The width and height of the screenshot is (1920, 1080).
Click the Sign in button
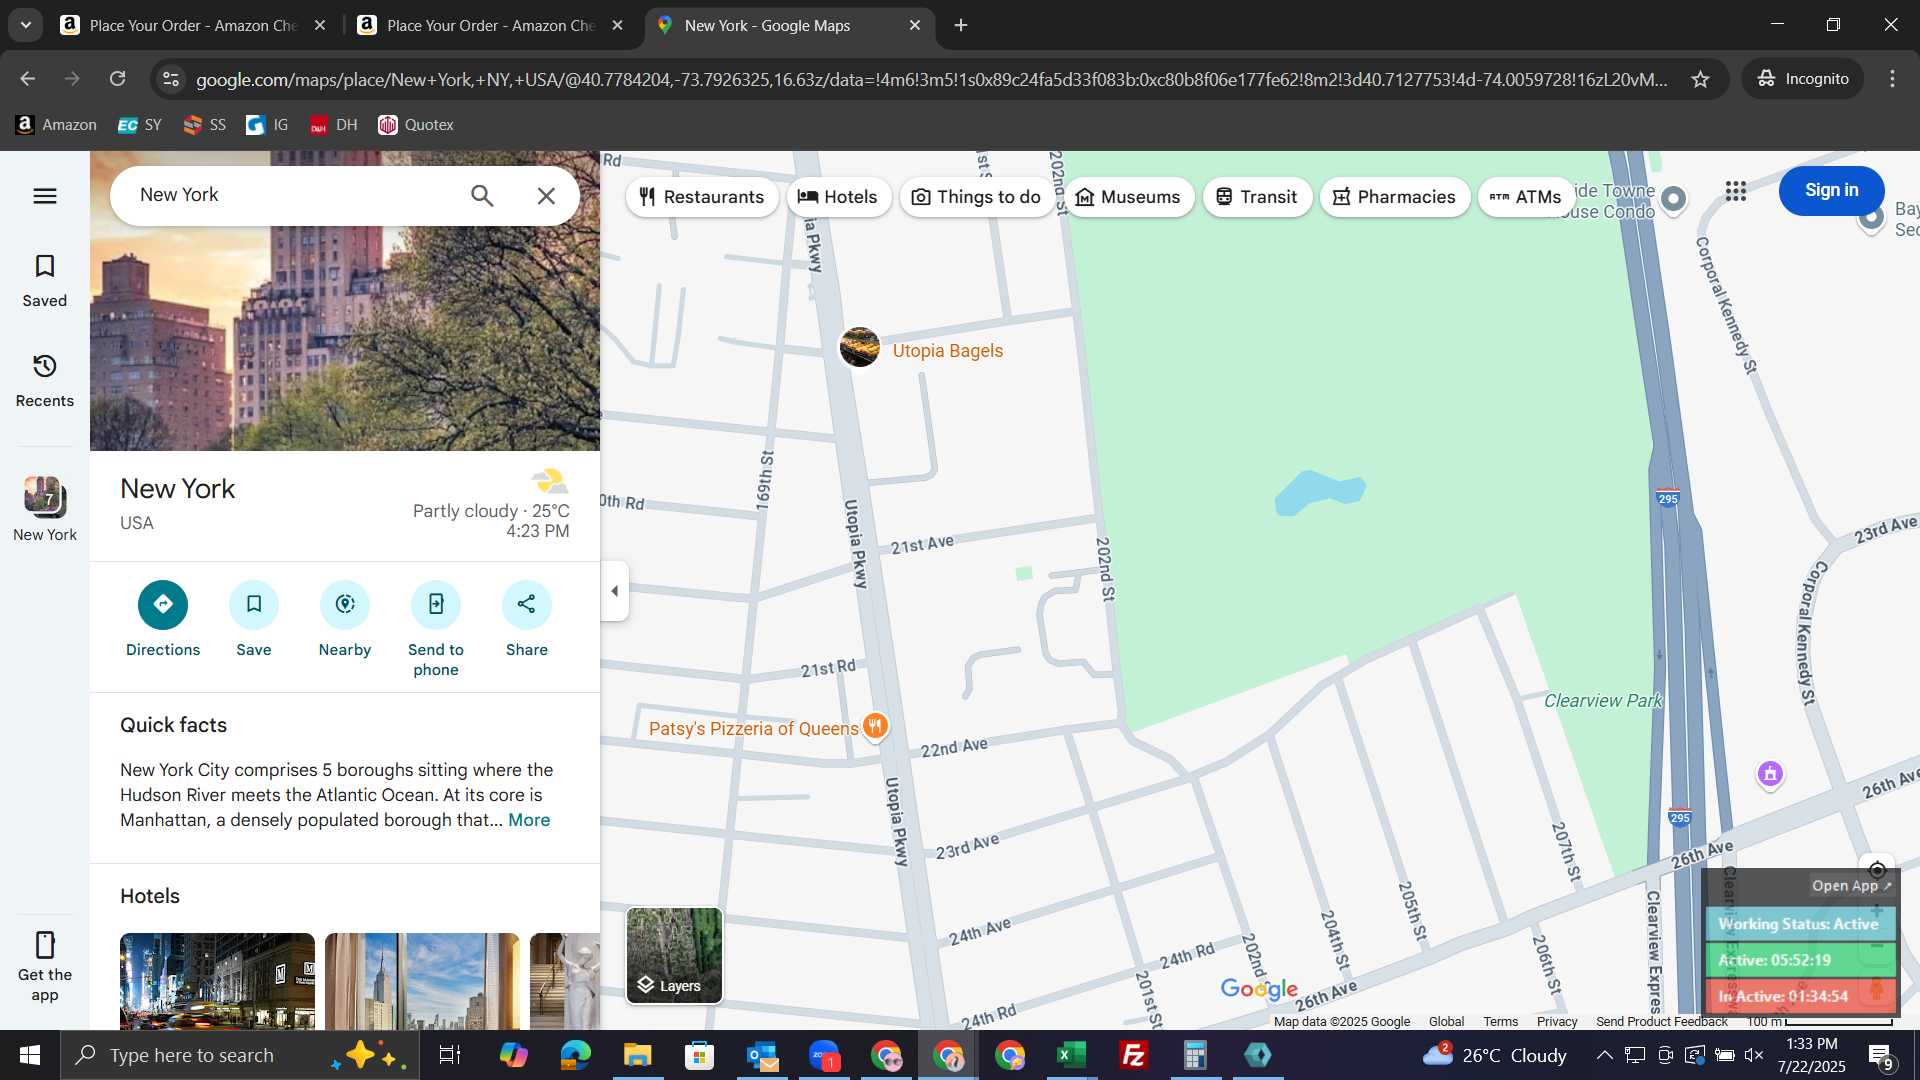click(x=1831, y=190)
